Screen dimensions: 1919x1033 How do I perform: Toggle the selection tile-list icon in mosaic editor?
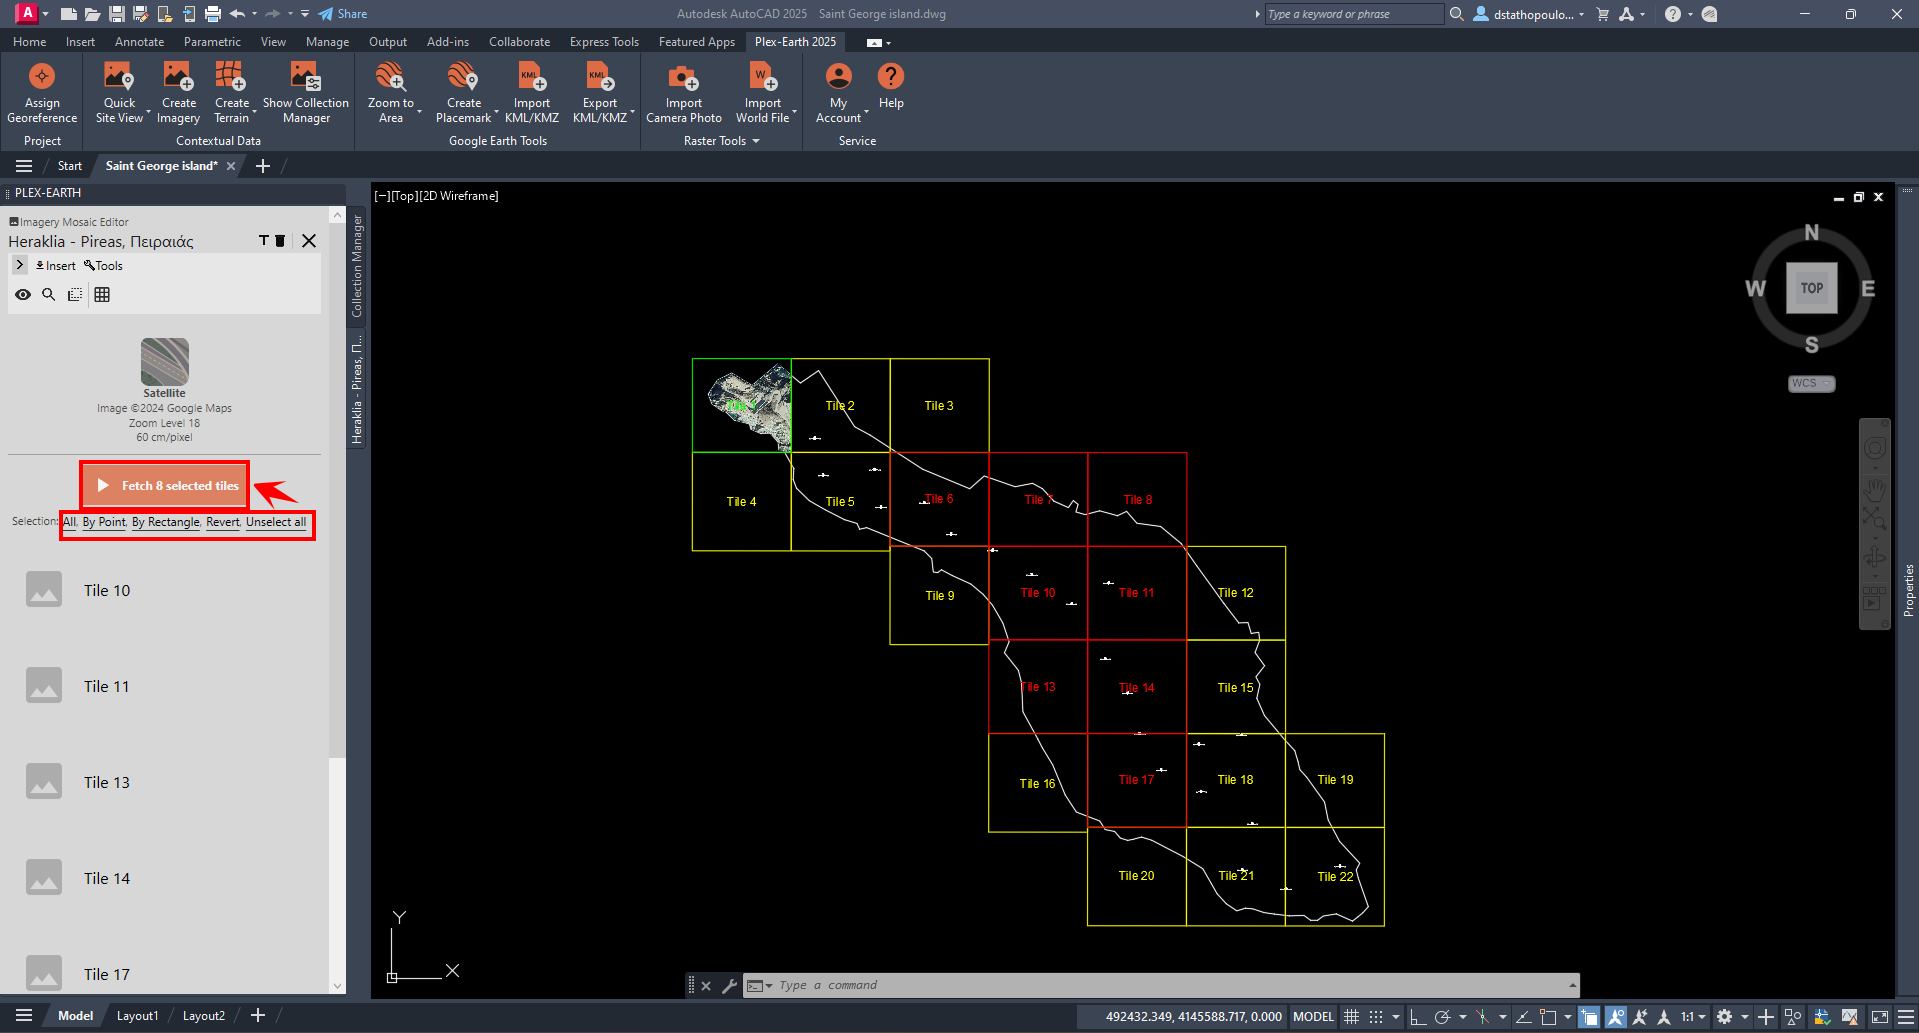tap(75, 294)
